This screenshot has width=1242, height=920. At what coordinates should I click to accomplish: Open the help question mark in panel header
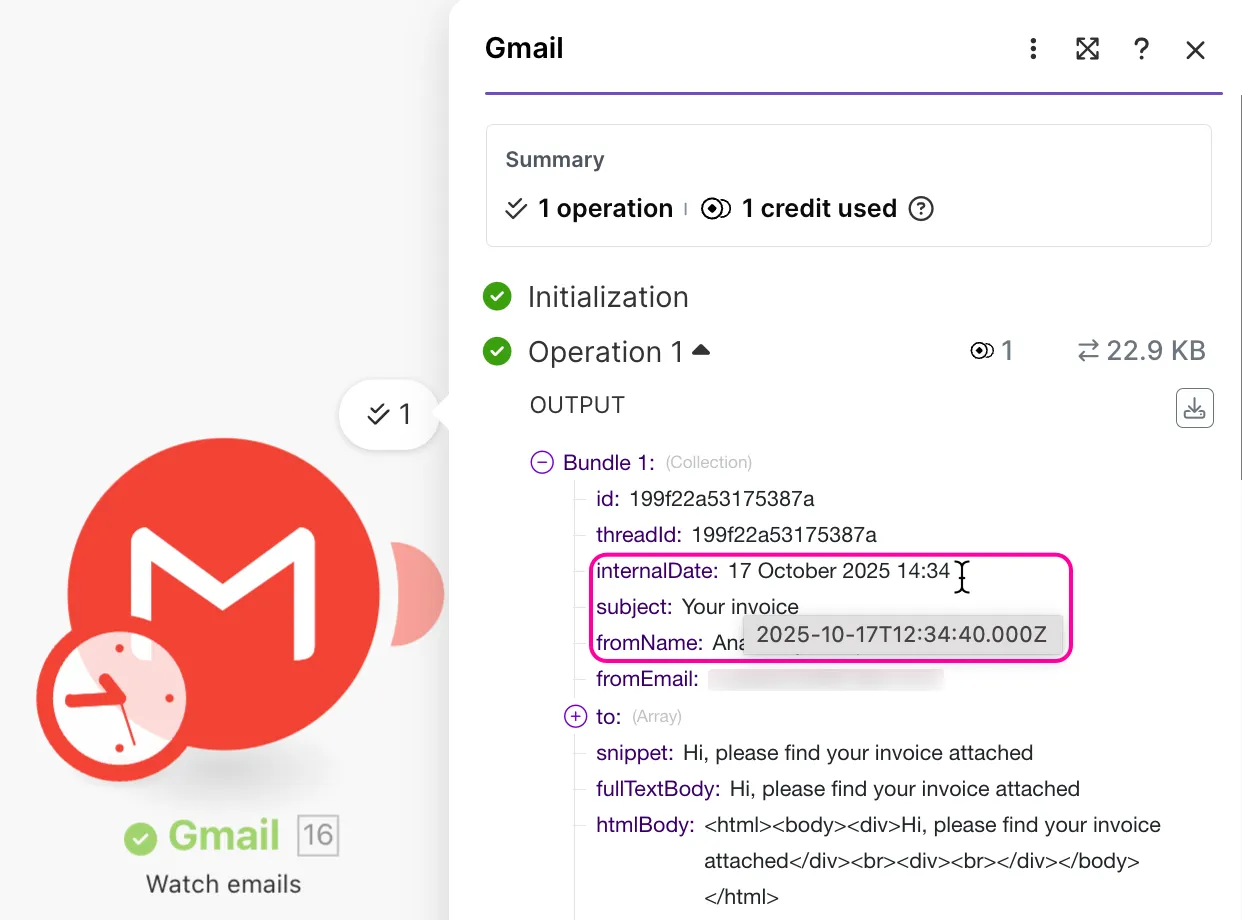[x=1141, y=49]
